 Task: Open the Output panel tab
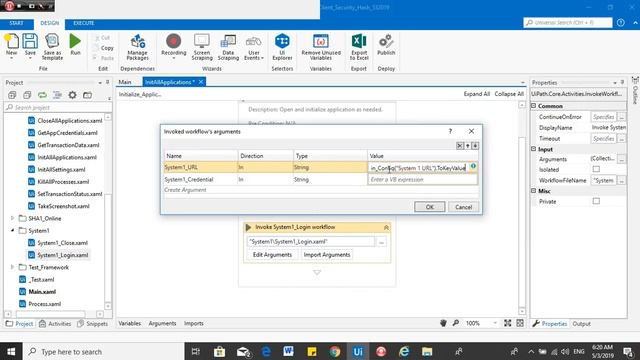582,324
